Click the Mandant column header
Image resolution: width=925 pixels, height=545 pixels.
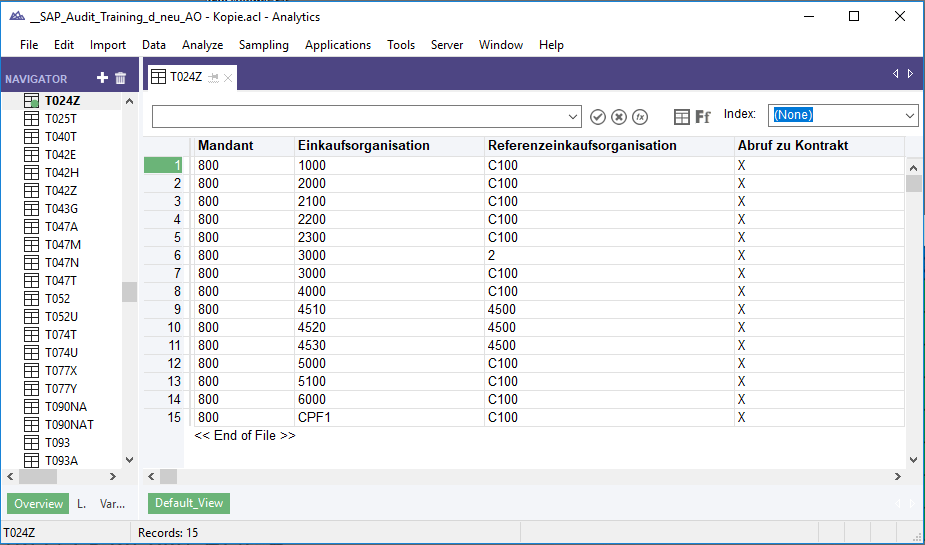(x=244, y=146)
